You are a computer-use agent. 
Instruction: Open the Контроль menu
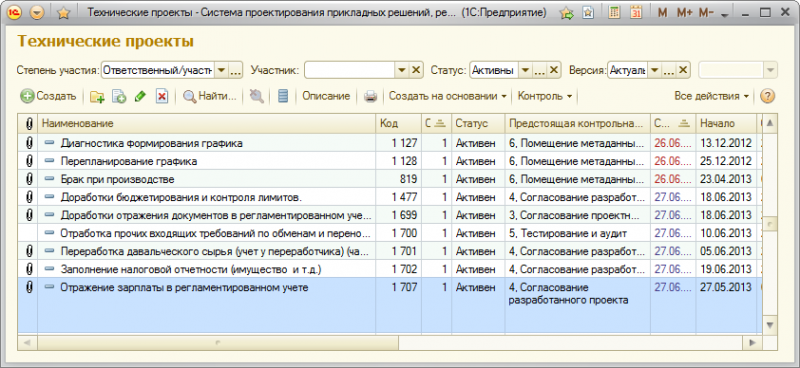(x=545, y=96)
